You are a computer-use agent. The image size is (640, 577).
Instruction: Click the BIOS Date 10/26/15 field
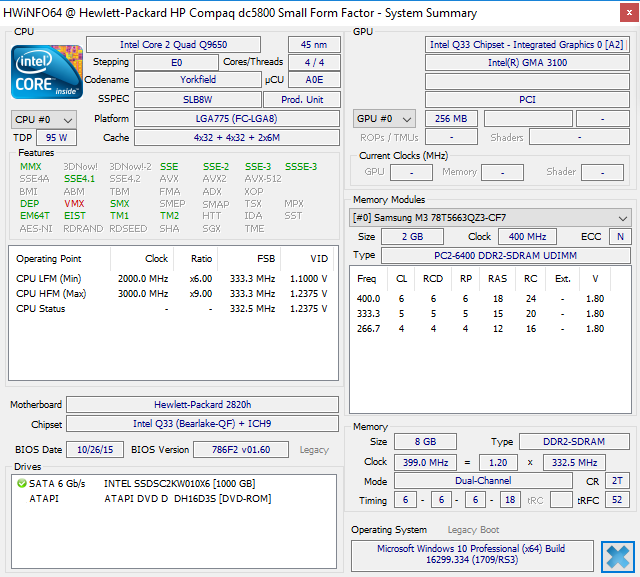point(95,450)
